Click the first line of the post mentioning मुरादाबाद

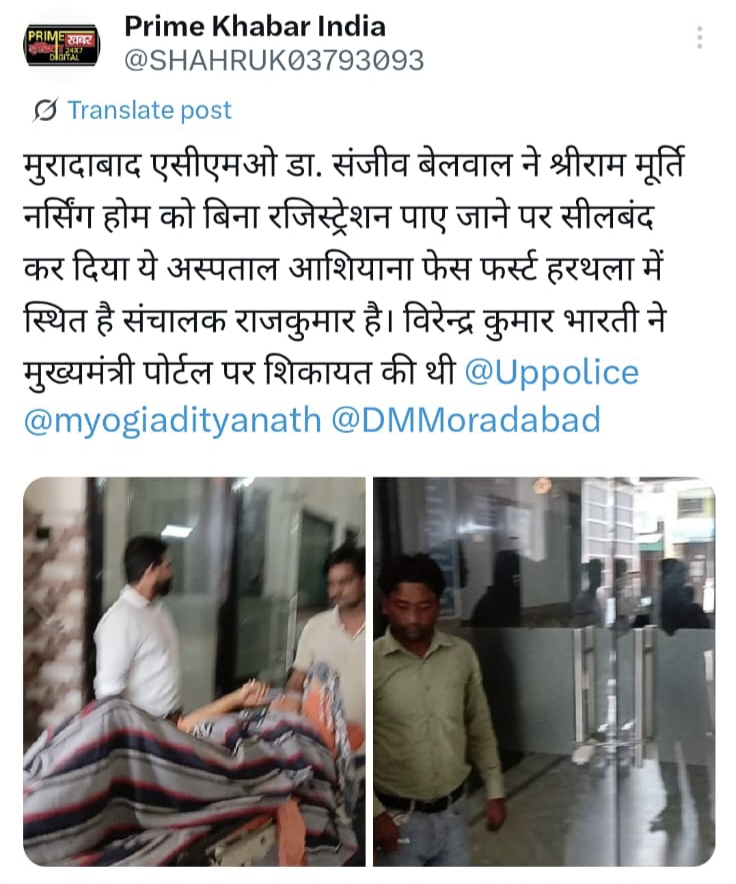click(354, 166)
